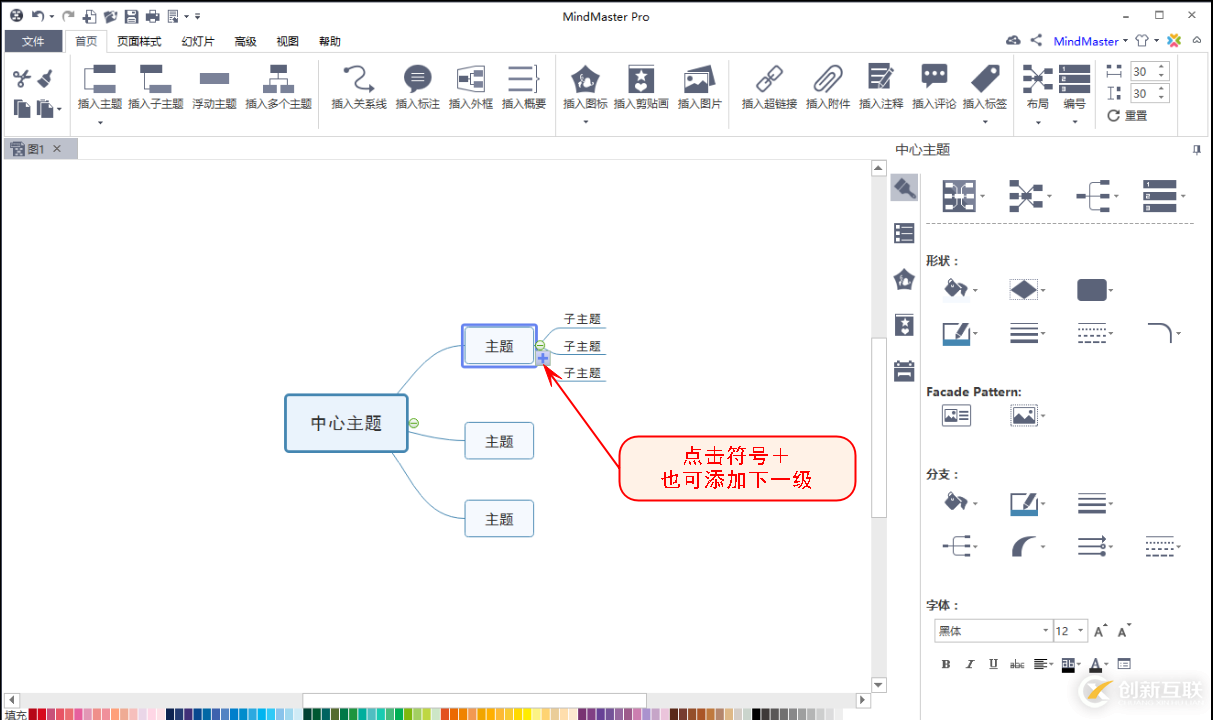This screenshot has height=720, width=1213.
Task: Toggle strikethrough text formatting
Action: pyautogui.click(x=1017, y=664)
